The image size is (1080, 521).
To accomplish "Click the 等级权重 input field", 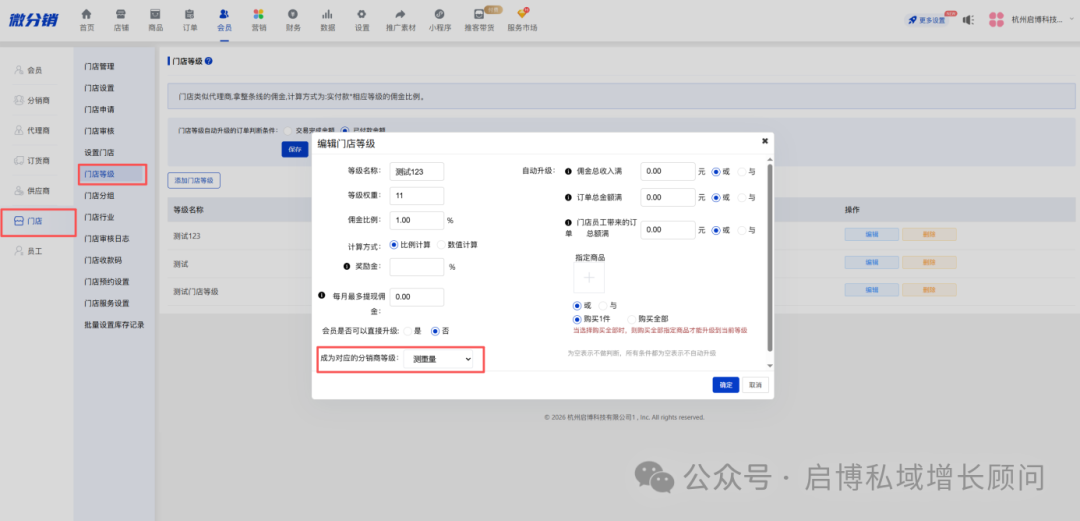I will coord(417,196).
